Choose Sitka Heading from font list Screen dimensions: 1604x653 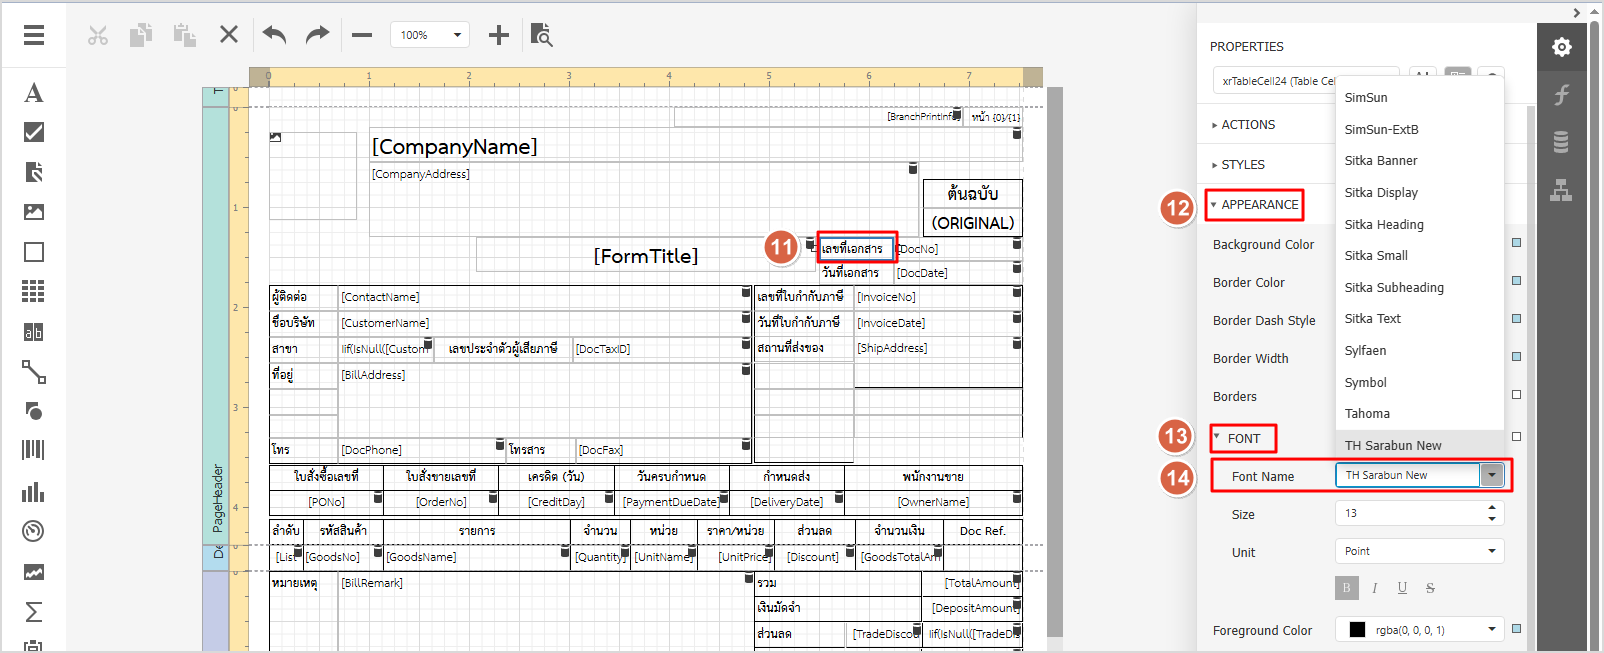click(x=1384, y=225)
